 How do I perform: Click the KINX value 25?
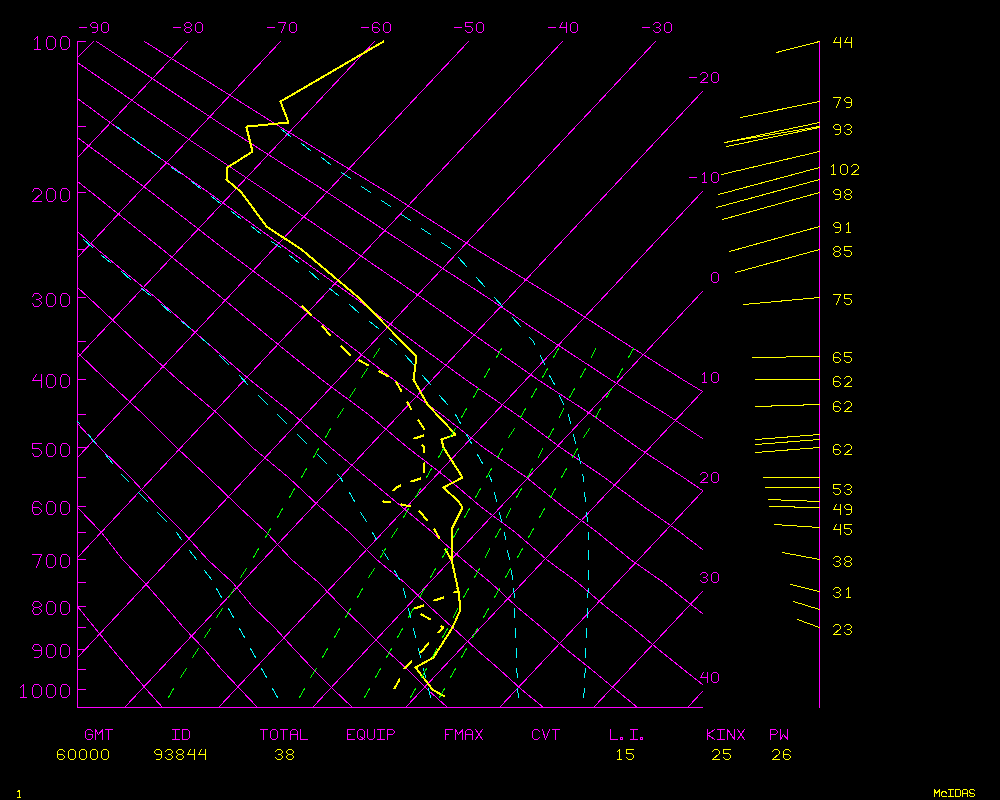tap(721, 755)
